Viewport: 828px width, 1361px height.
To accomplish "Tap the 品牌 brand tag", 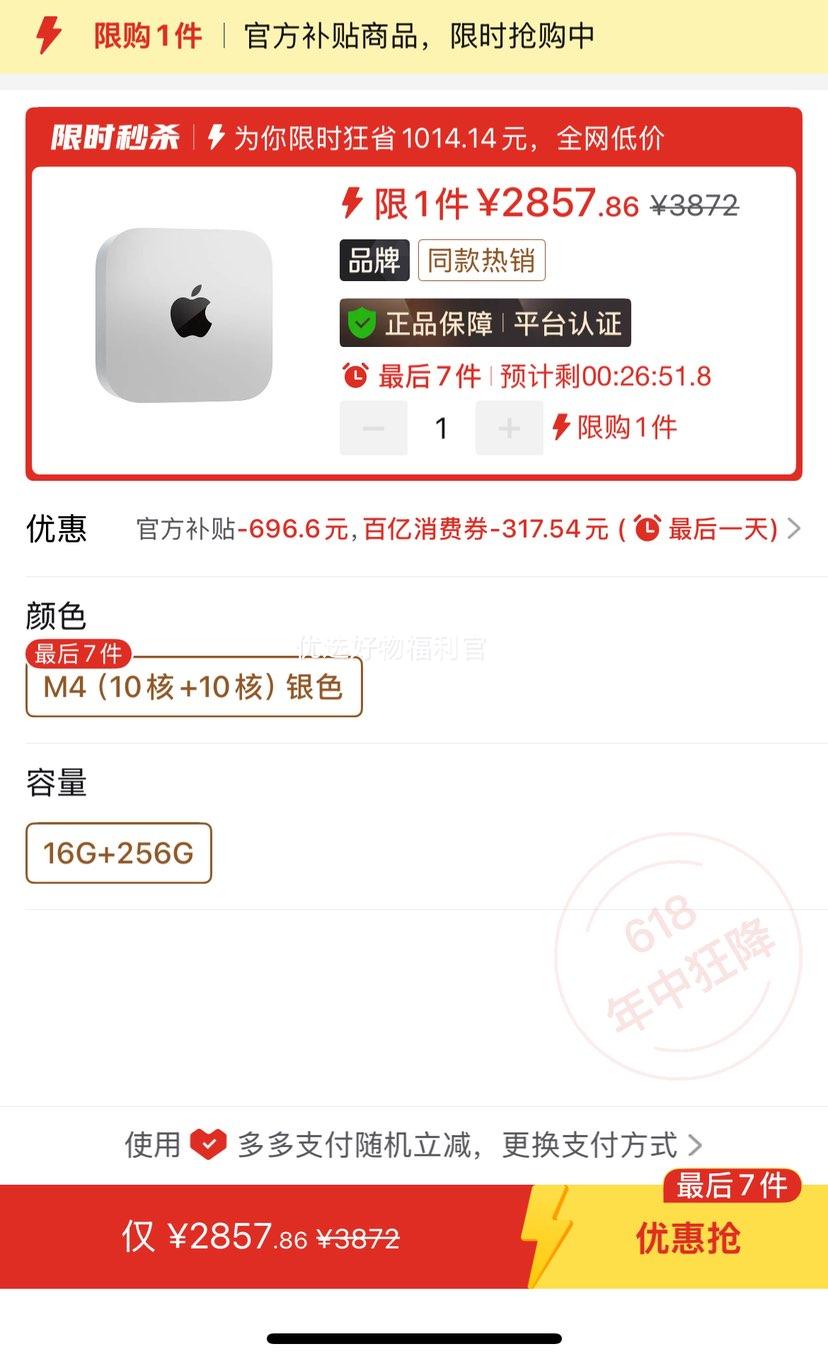I will point(374,261).
